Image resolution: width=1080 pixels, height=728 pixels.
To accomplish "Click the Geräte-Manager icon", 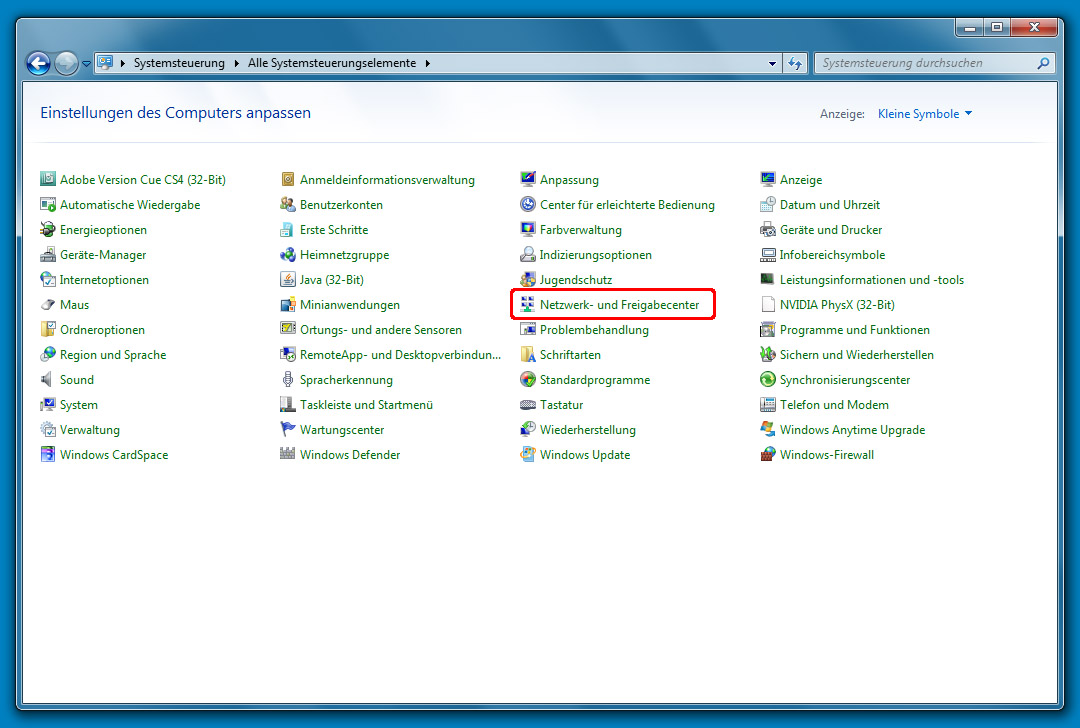I will pos(48,255).
